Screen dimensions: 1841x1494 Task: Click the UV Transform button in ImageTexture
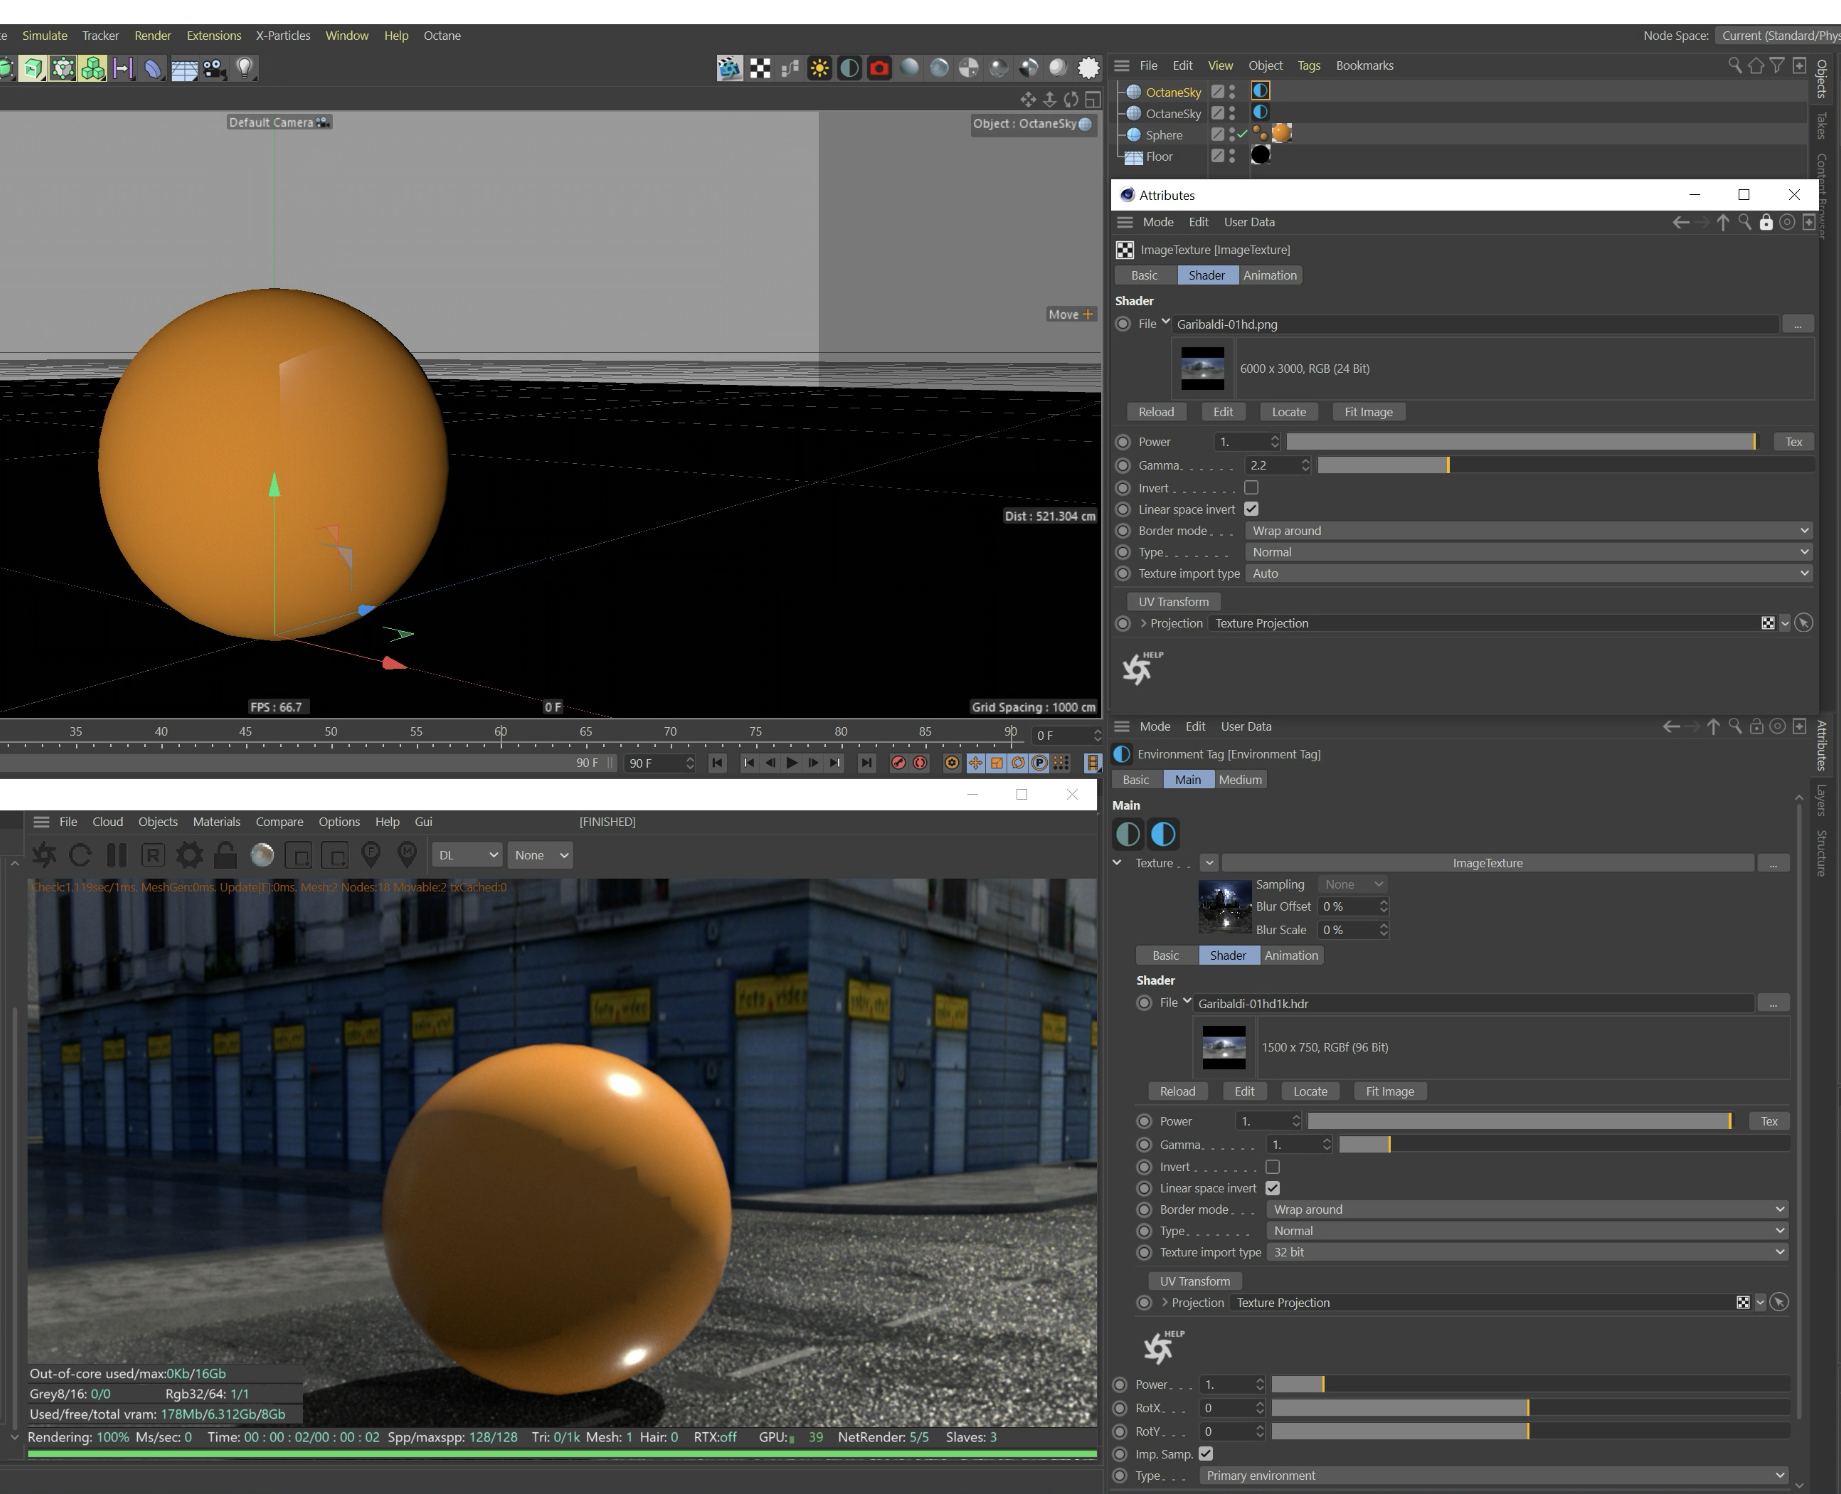[x=1174, y=602]
